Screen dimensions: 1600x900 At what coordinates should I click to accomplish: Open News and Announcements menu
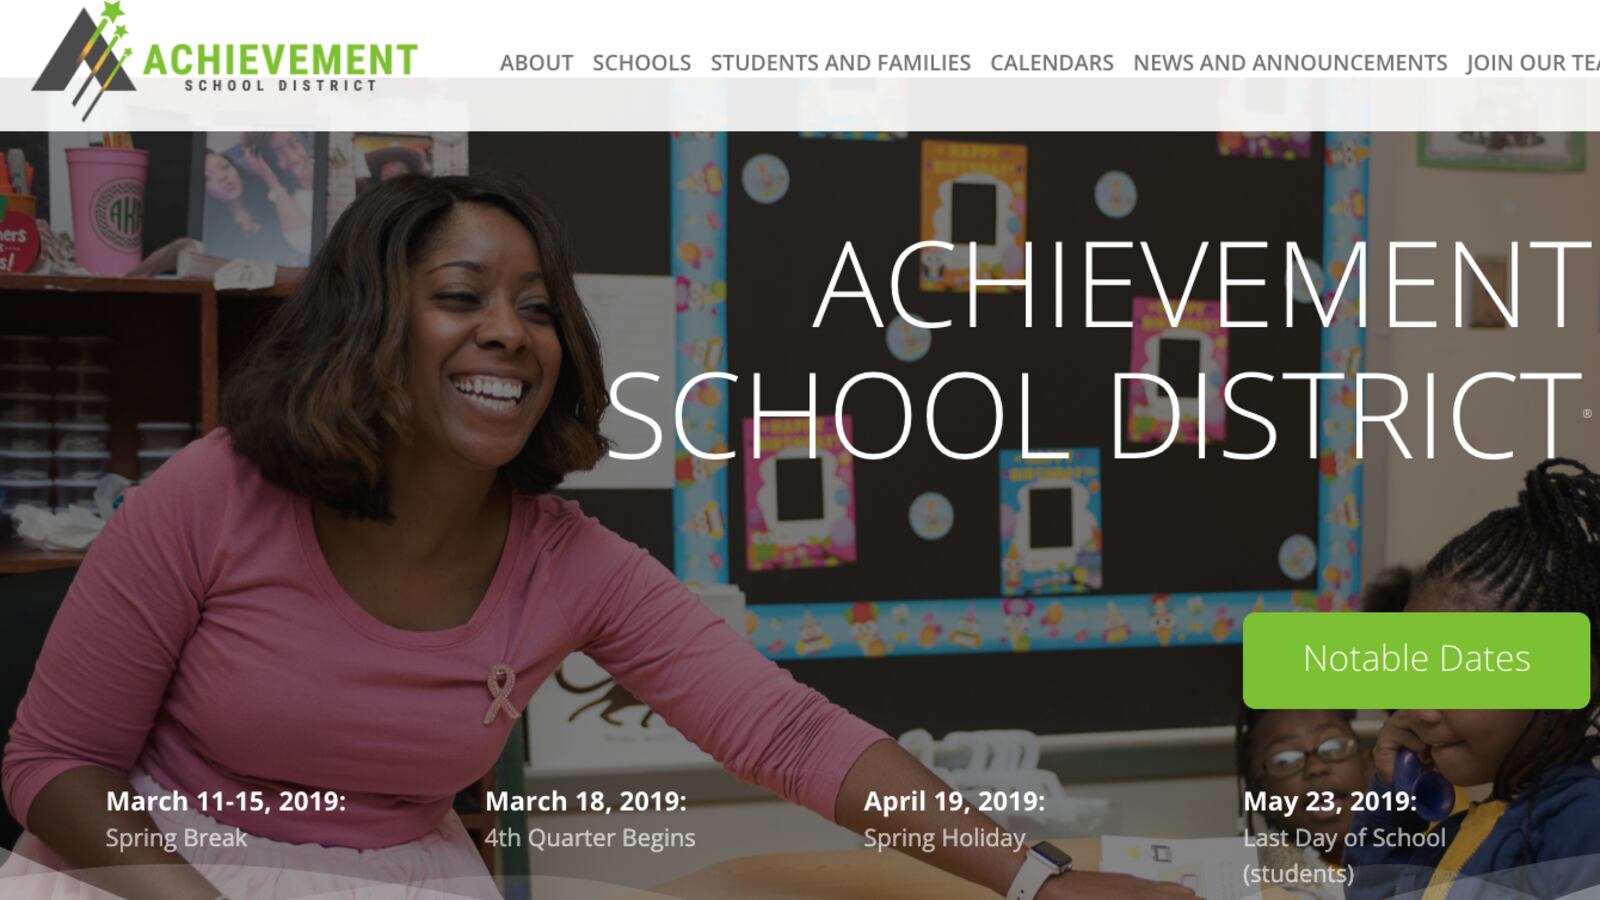tap(1290, 63)
